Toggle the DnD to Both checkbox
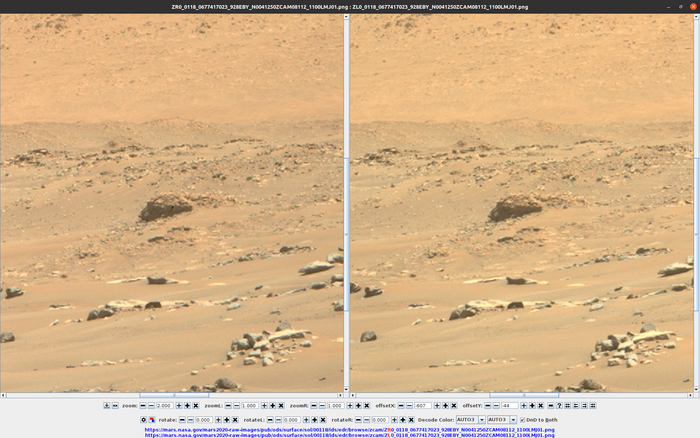This screenshot has height=438, width=700. [522, 420]
